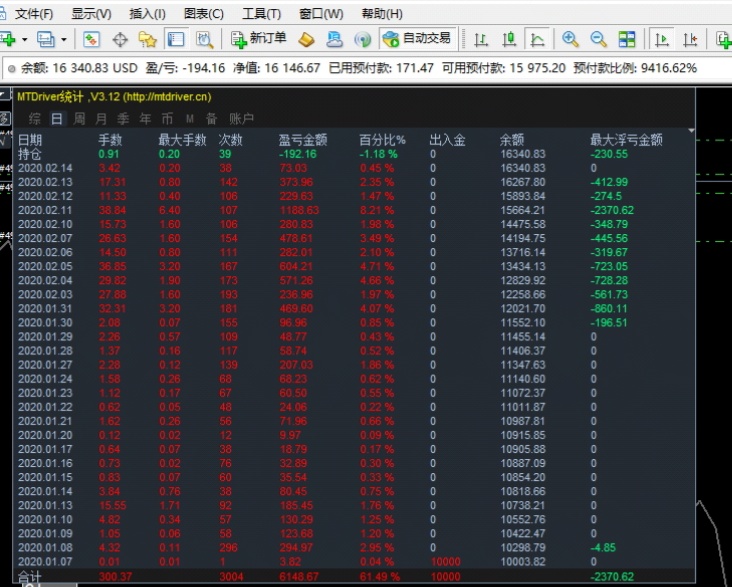The image size is (732, 587).
Task: Click the 新订单 new order button
Action: 259,39
